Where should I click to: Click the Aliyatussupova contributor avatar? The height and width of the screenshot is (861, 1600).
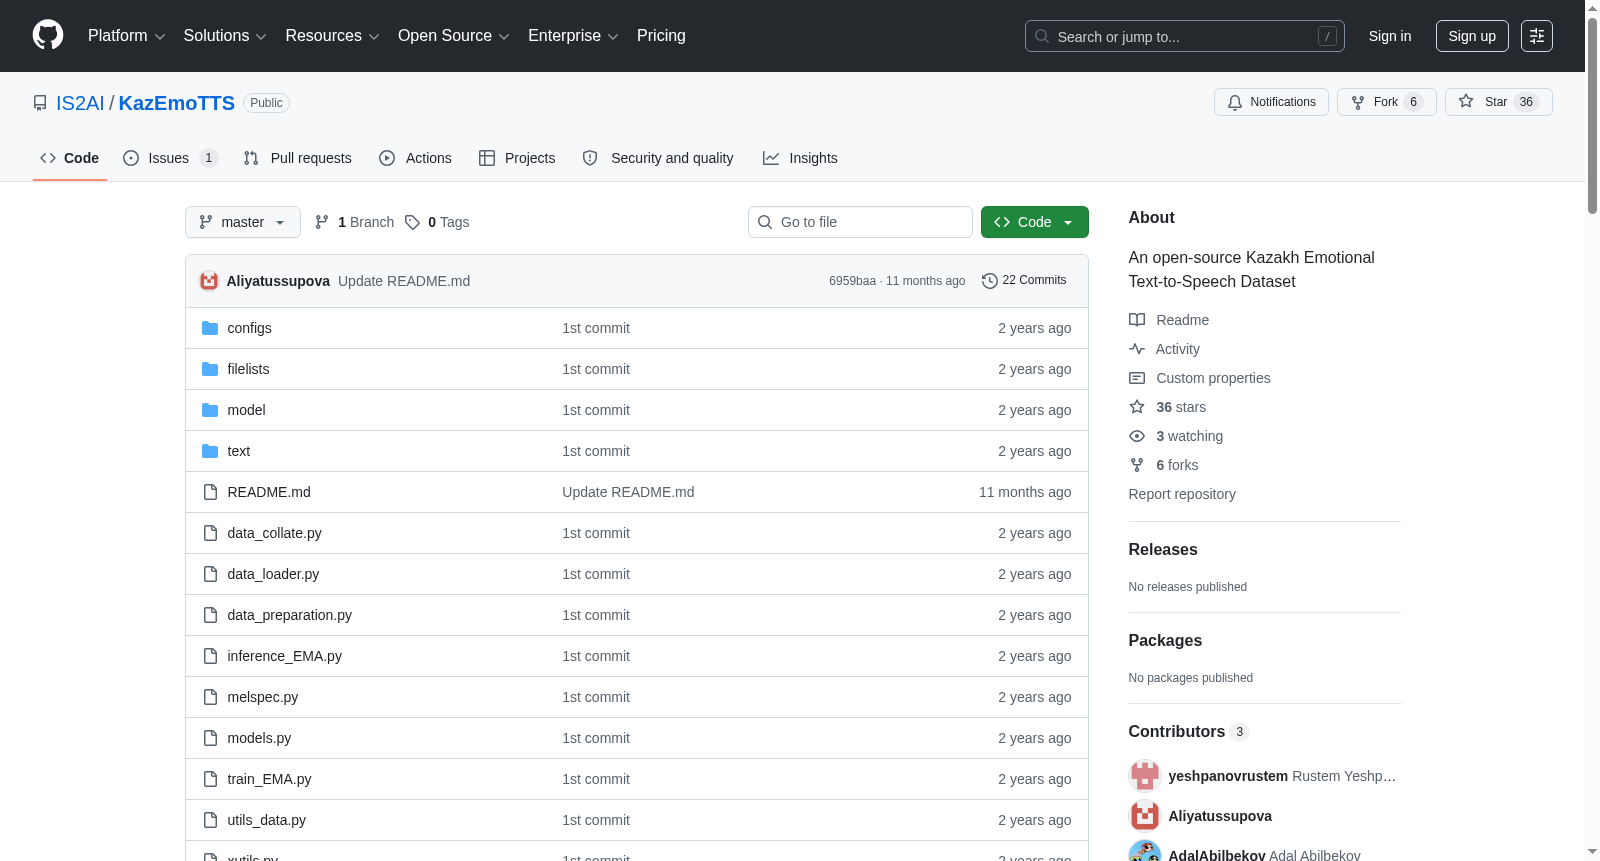coord(1145,816)
